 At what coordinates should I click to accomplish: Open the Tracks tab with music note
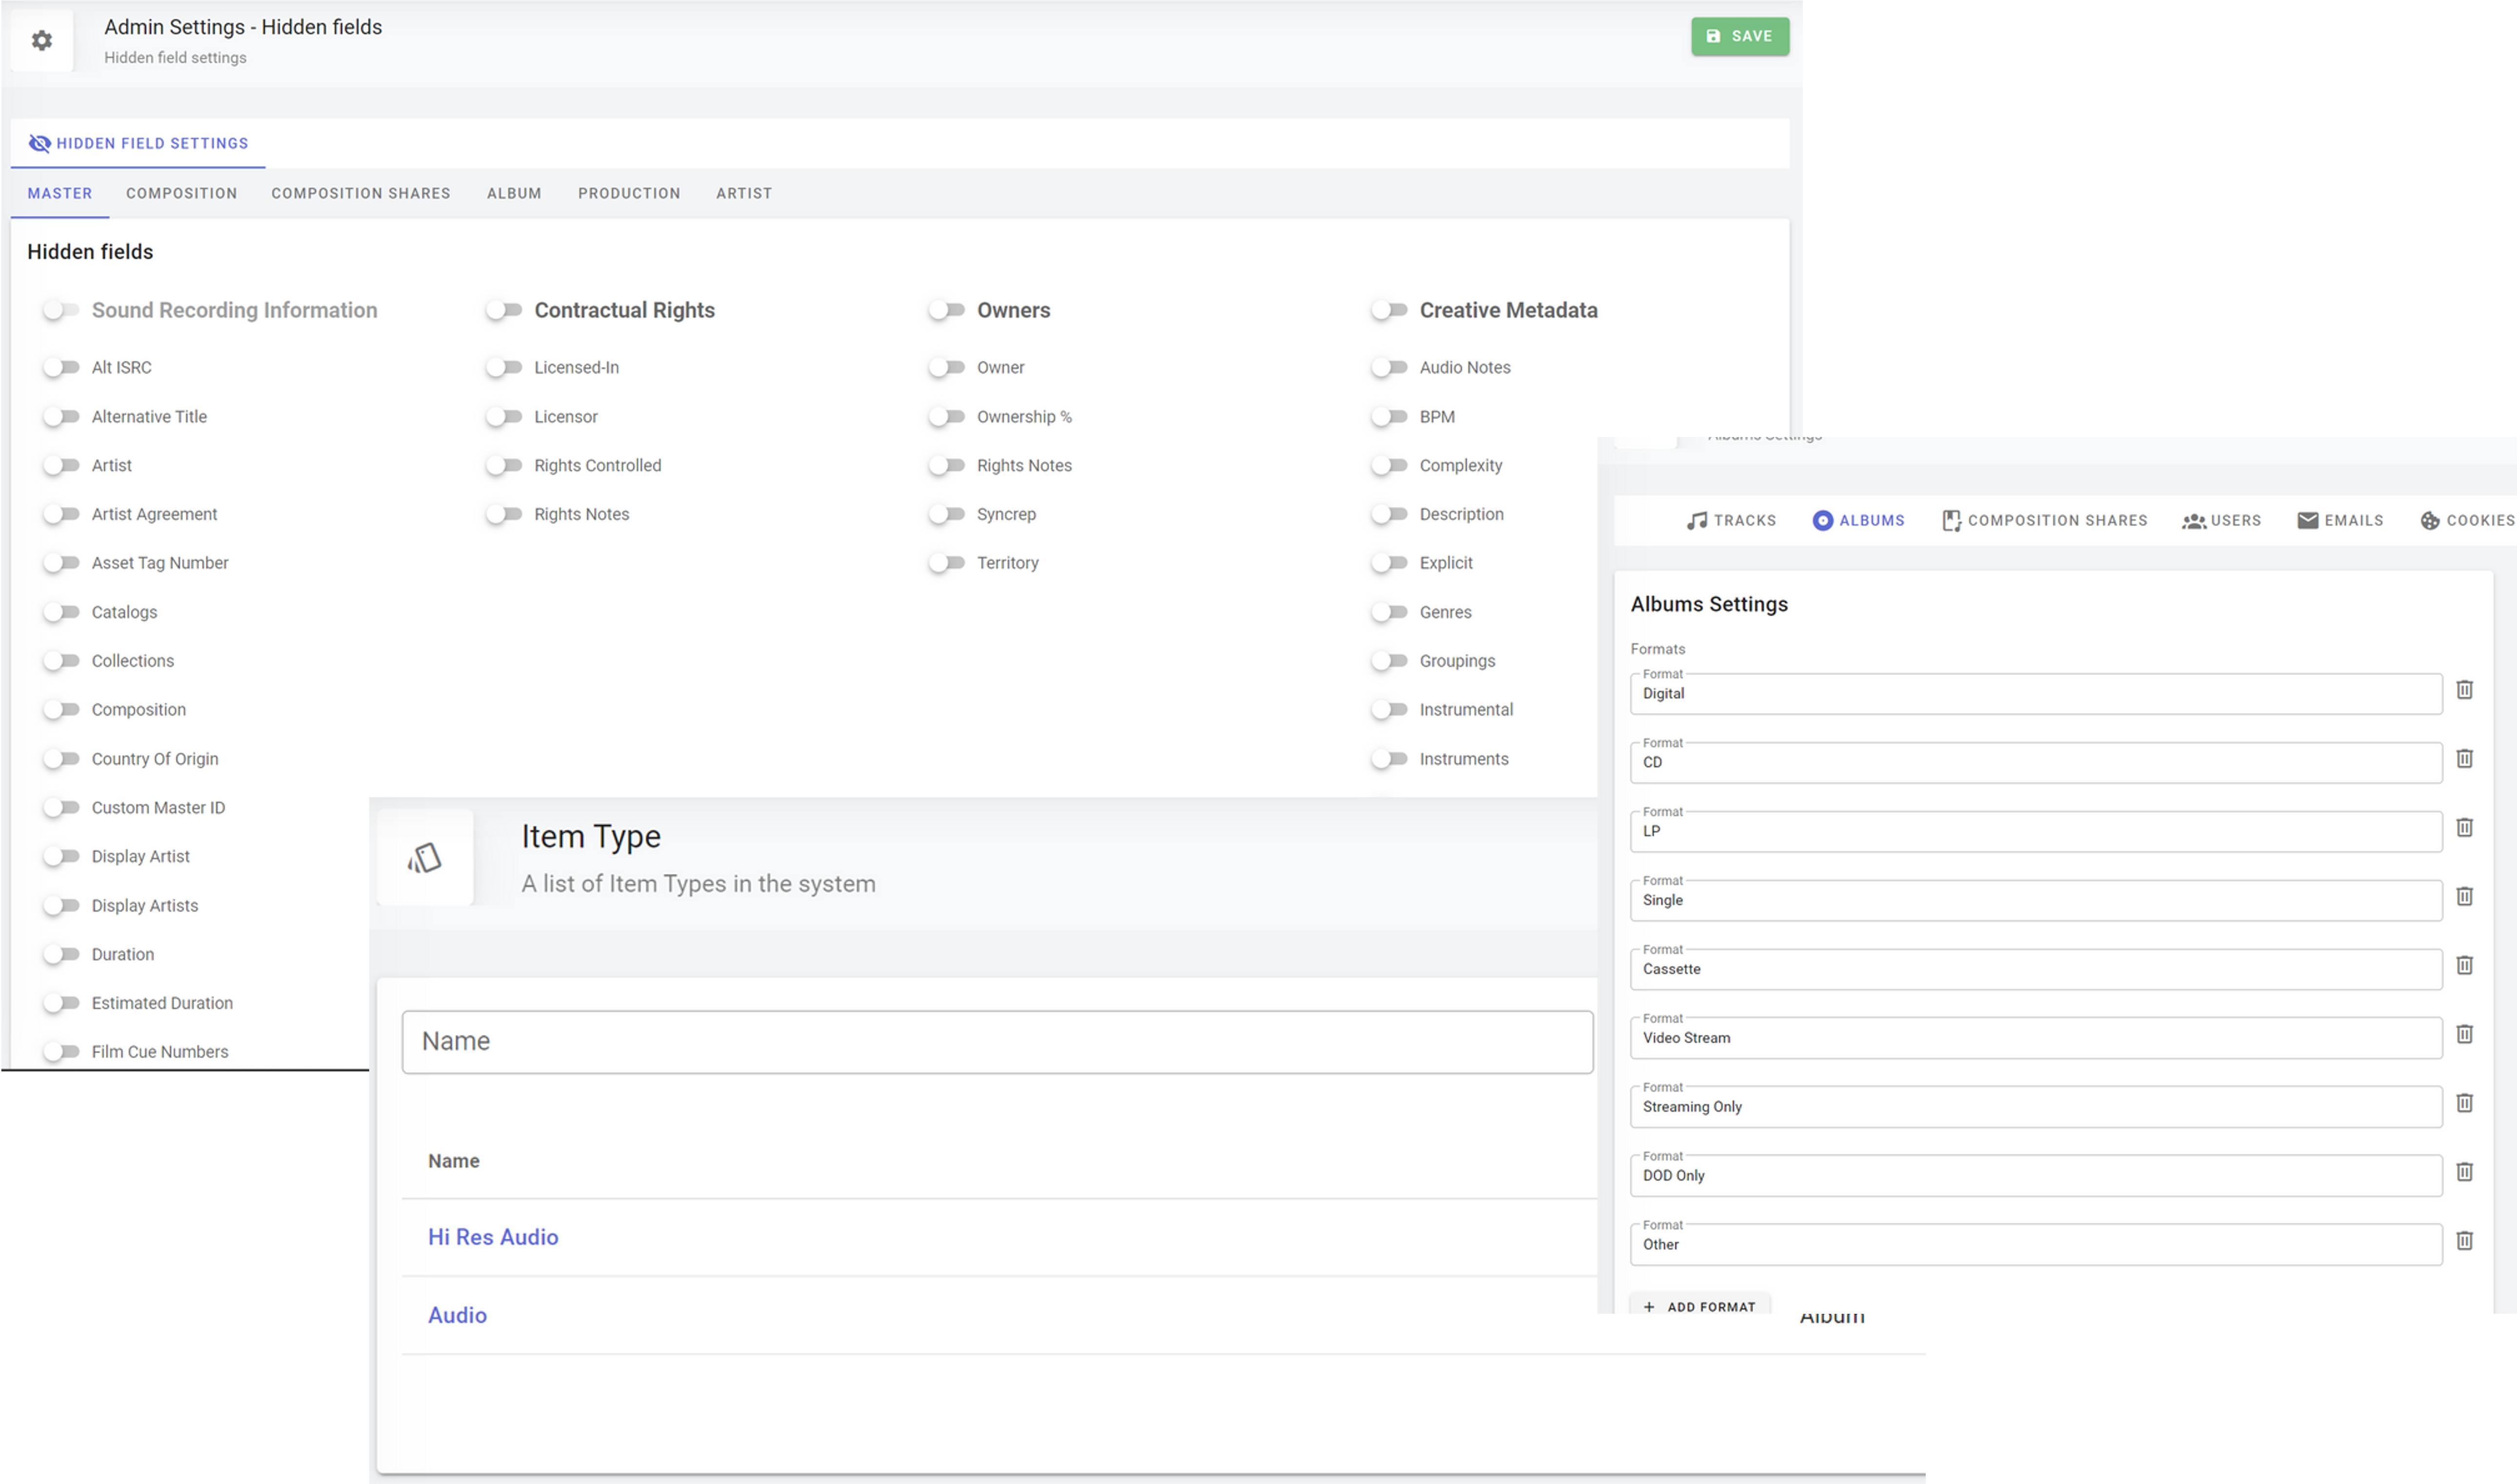tap(1730, 520)
